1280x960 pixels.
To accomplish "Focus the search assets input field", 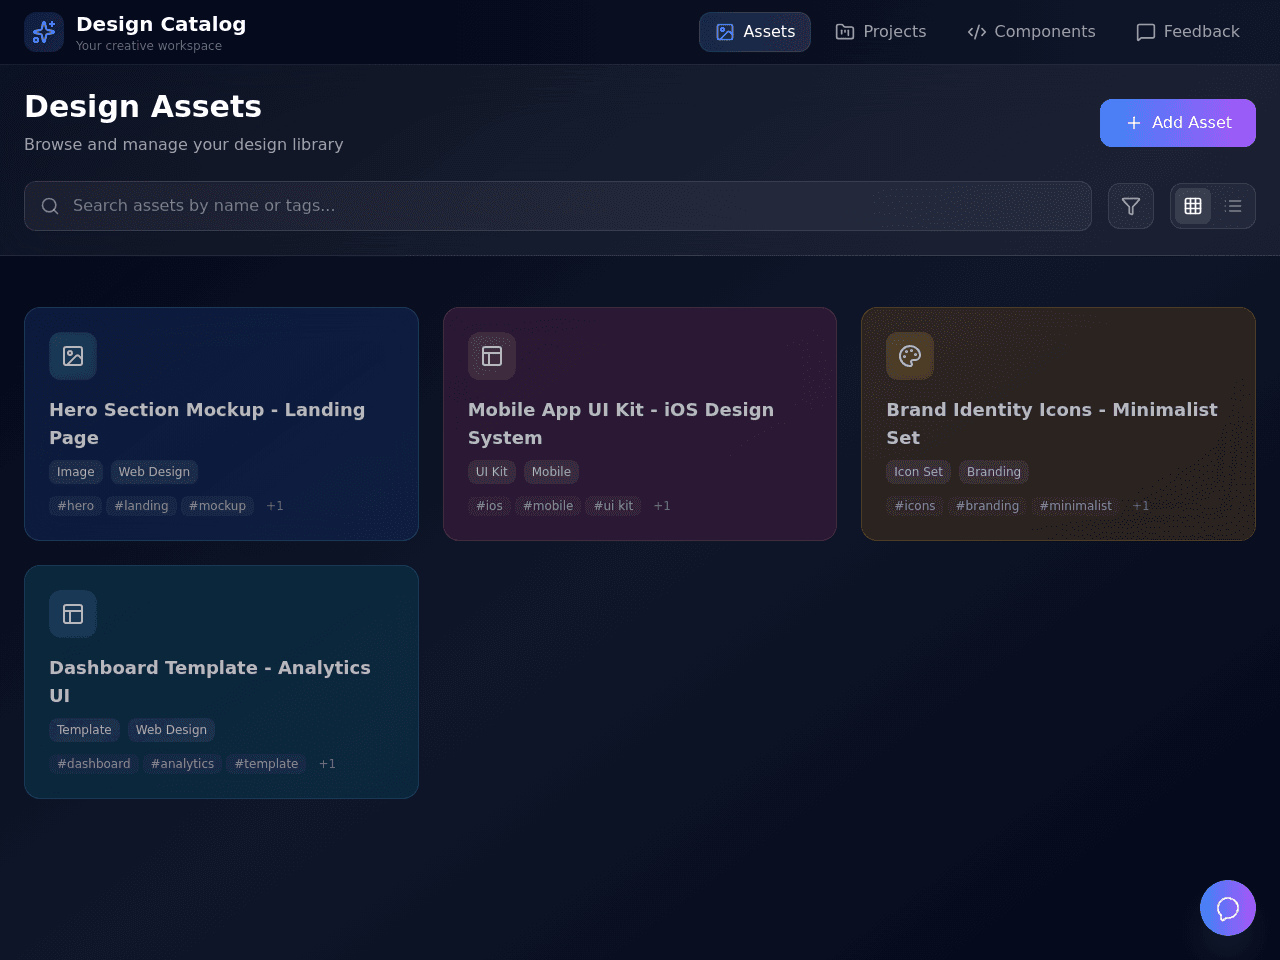I will (x=558, y=206).
